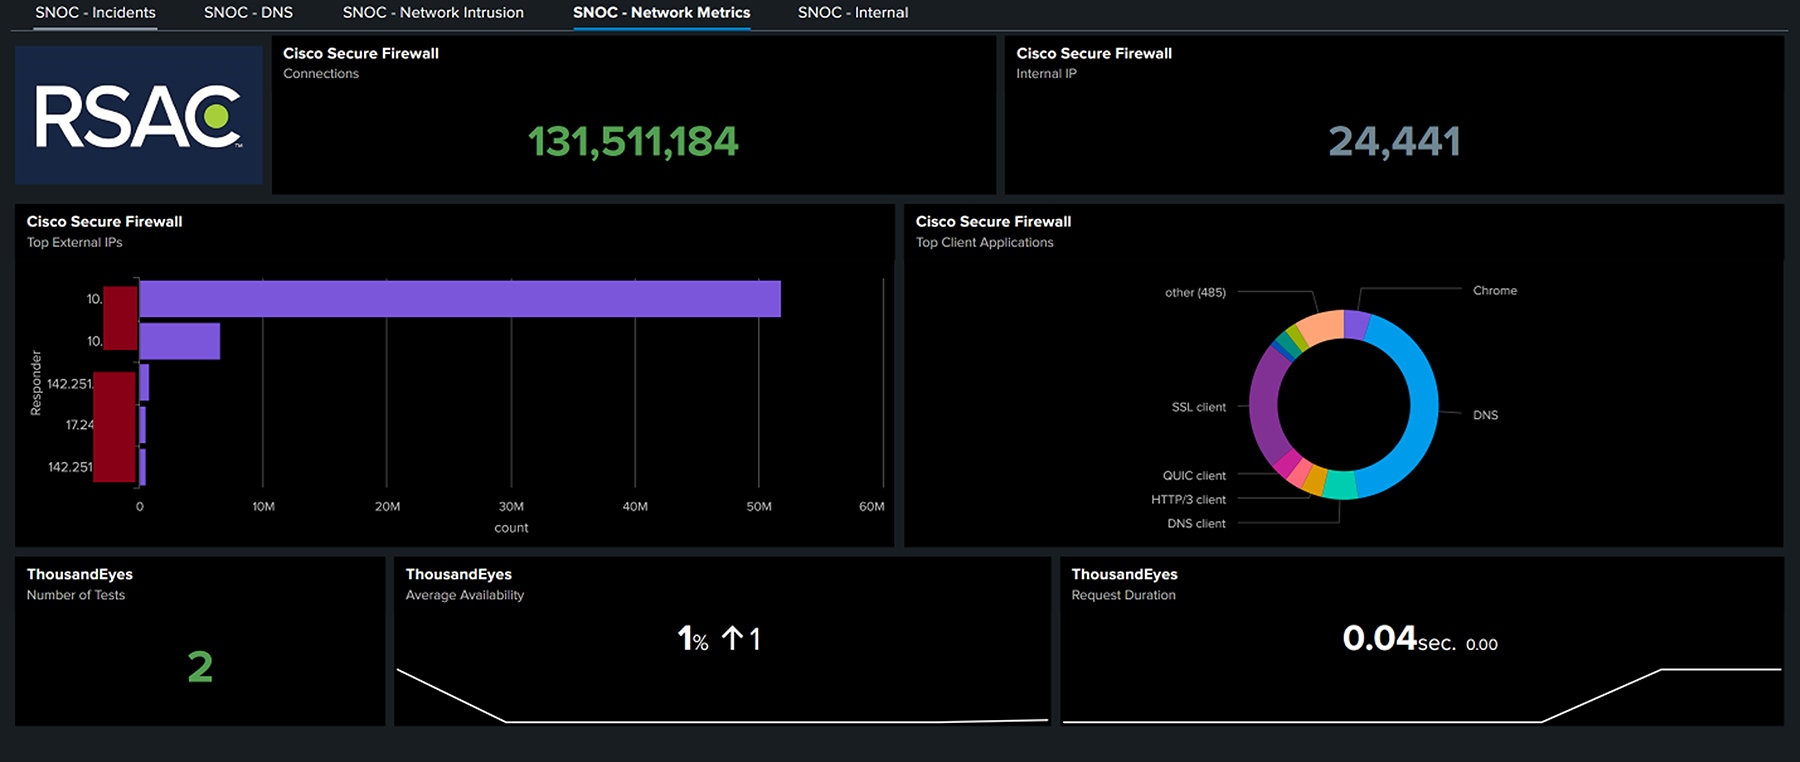Viewport: 1800px width, 762px height.
Task: Select the SNOC - Network Metrics tab
Action: tap(661, 13)
